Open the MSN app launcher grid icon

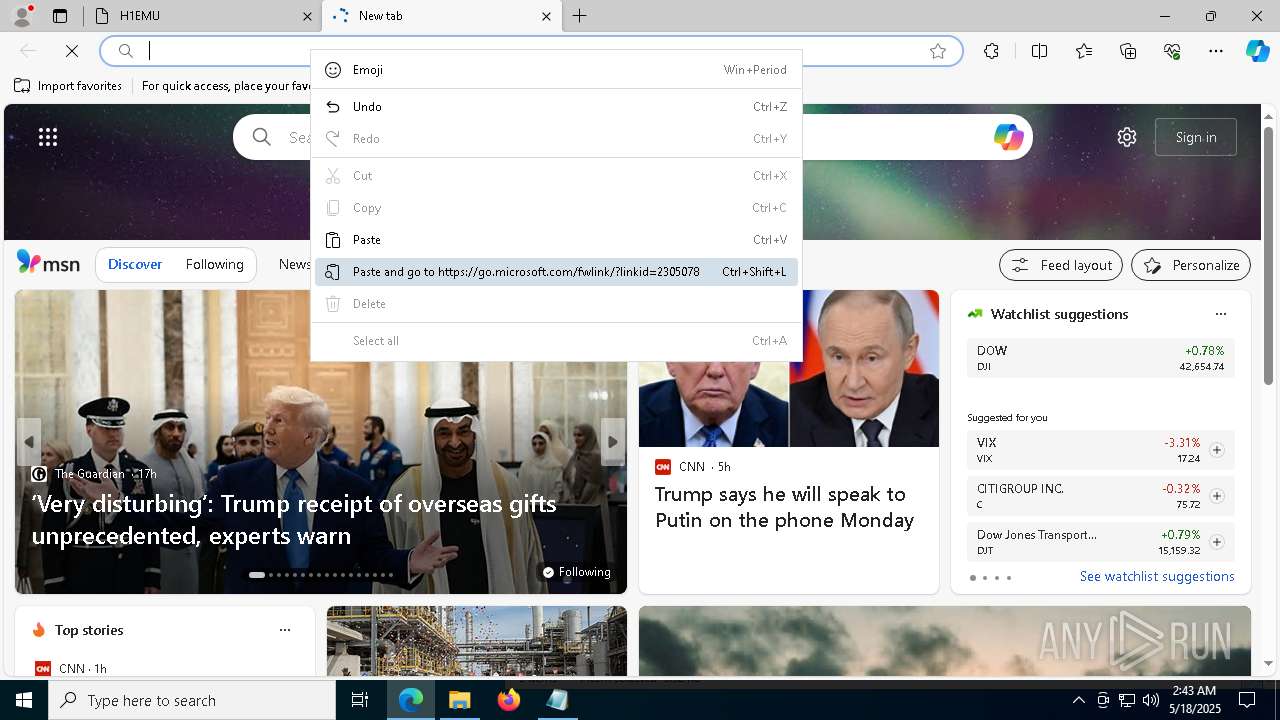48,137
